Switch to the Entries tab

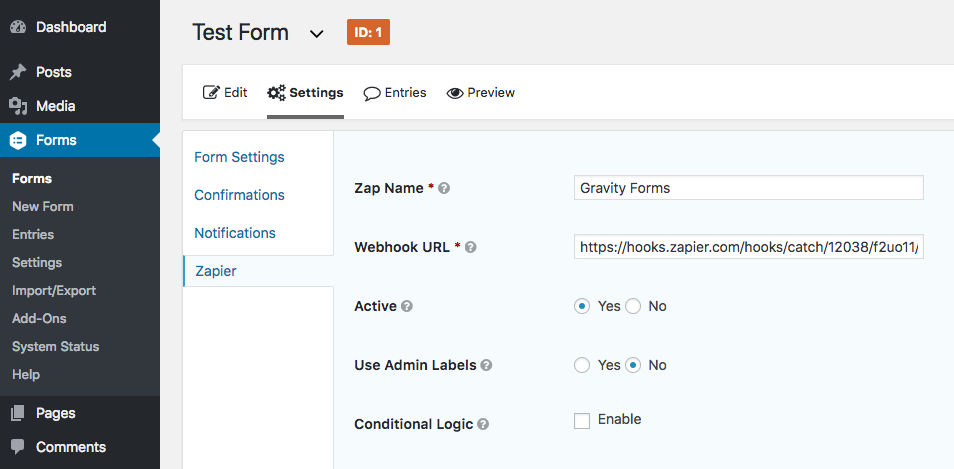point(395,93)
